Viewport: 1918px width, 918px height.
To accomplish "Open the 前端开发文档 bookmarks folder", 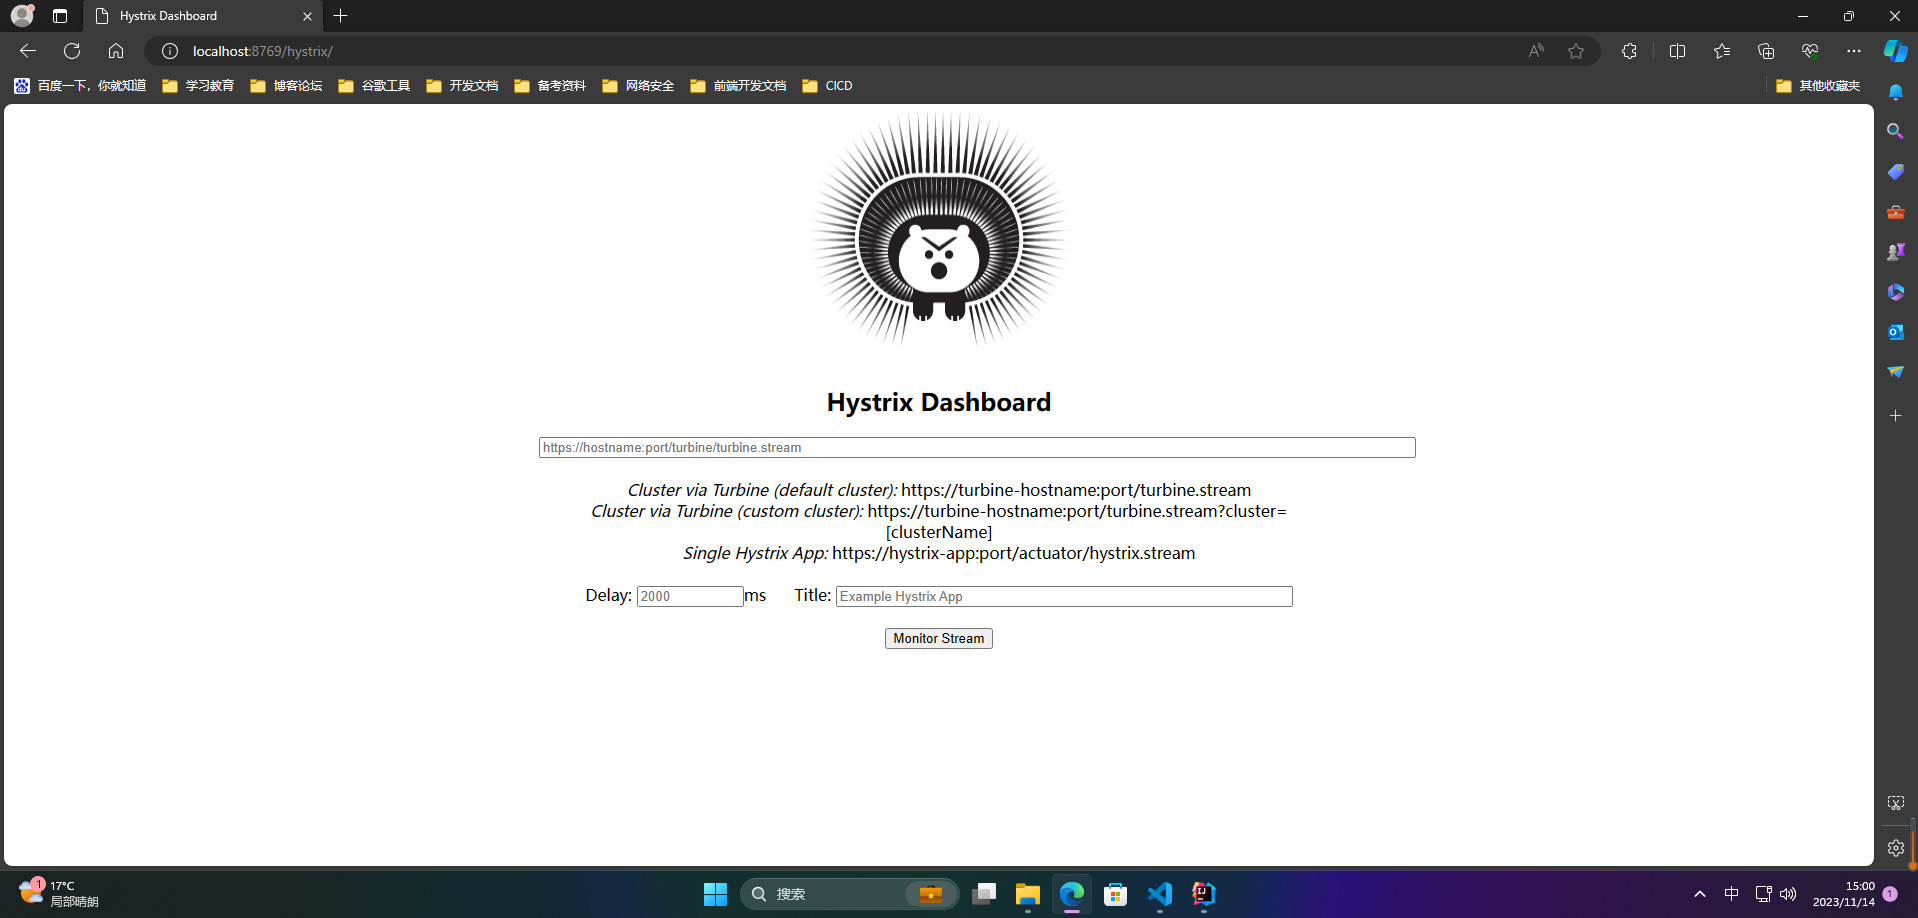I will click(738, 86).
